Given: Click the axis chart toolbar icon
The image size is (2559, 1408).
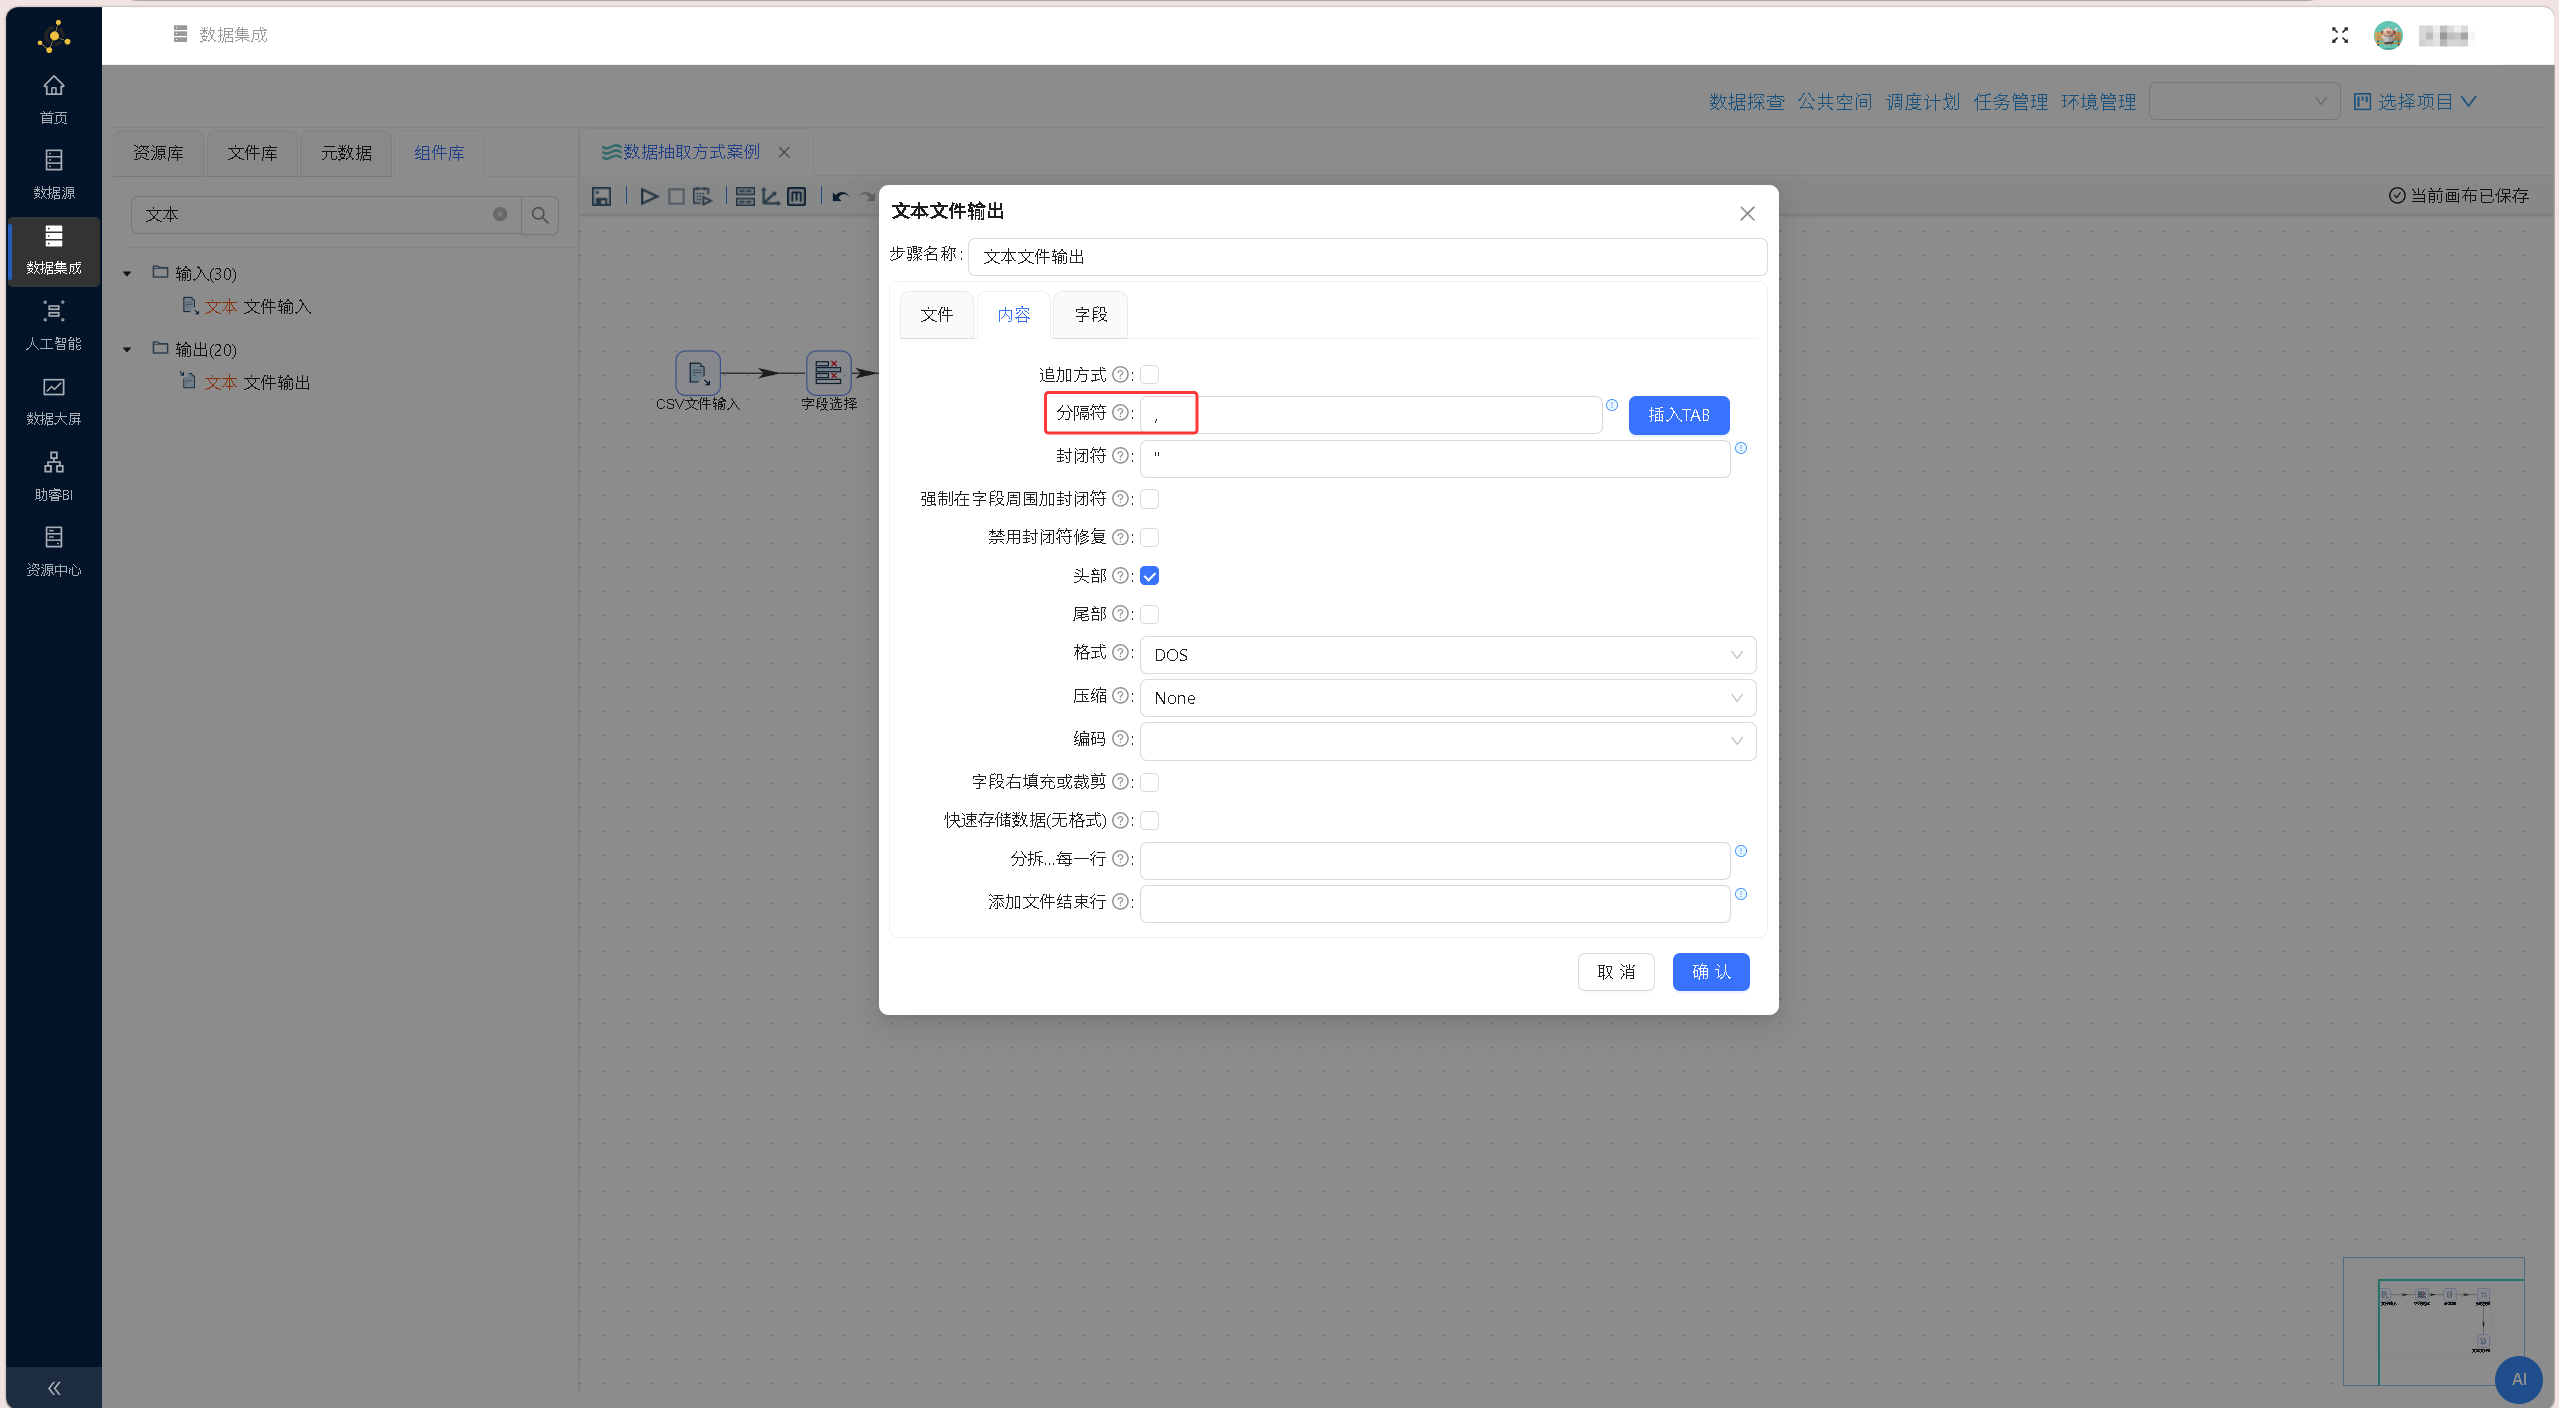Looking at the screenshot, I should pos(770,196).
